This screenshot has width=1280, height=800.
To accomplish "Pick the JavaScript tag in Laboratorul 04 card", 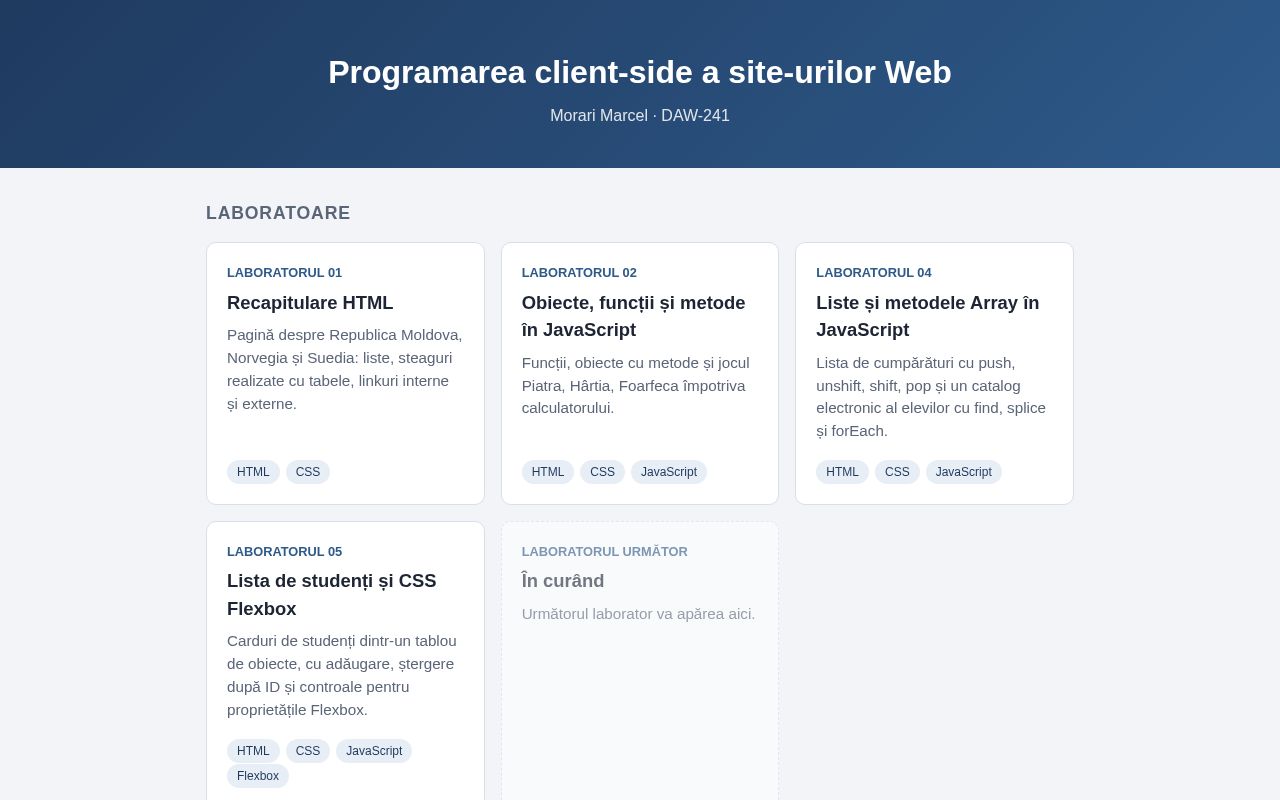I will [964, 472].
